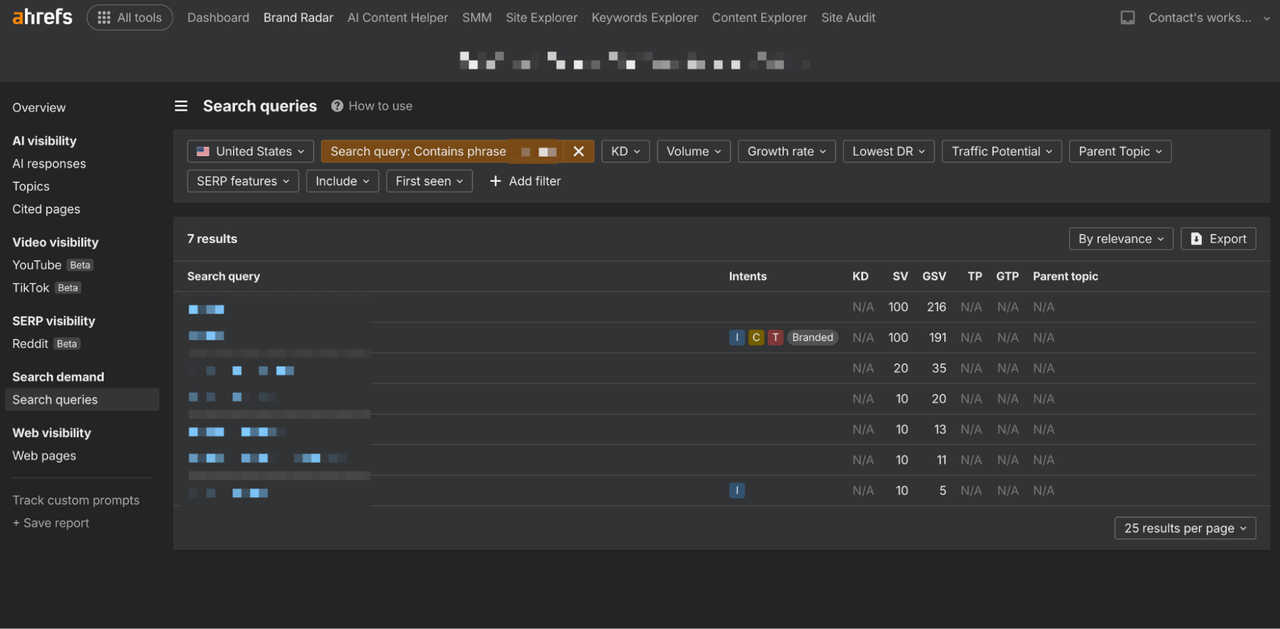Click the Export file icon button

coord(1196,239)
